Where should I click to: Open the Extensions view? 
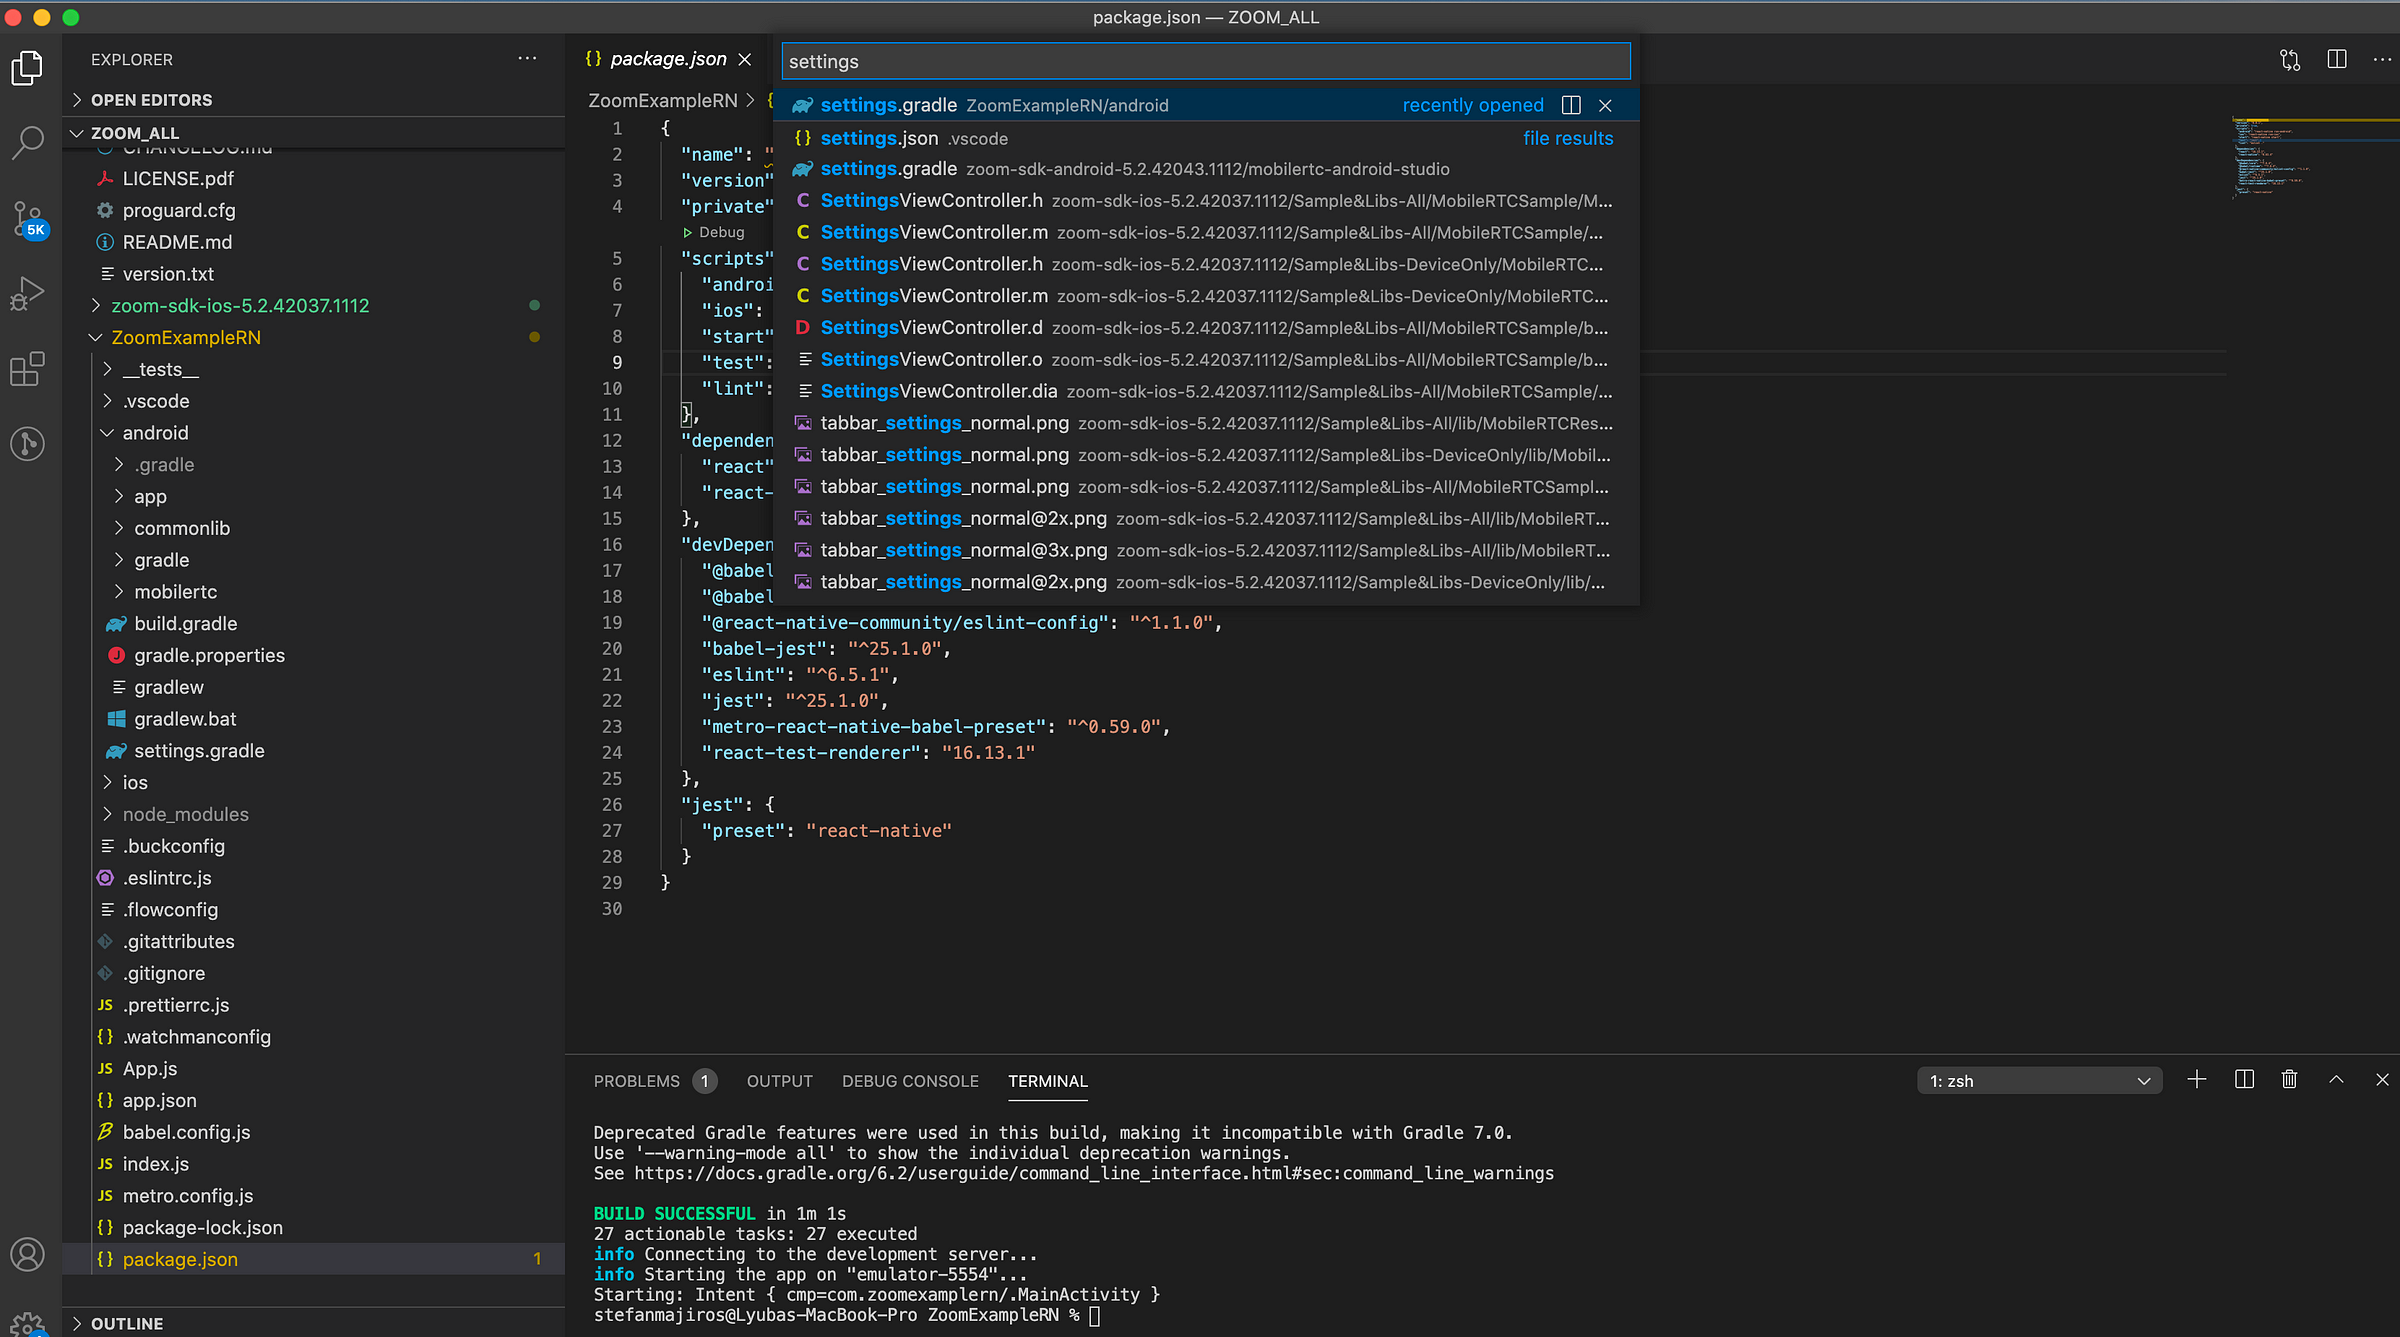[27, 369]
